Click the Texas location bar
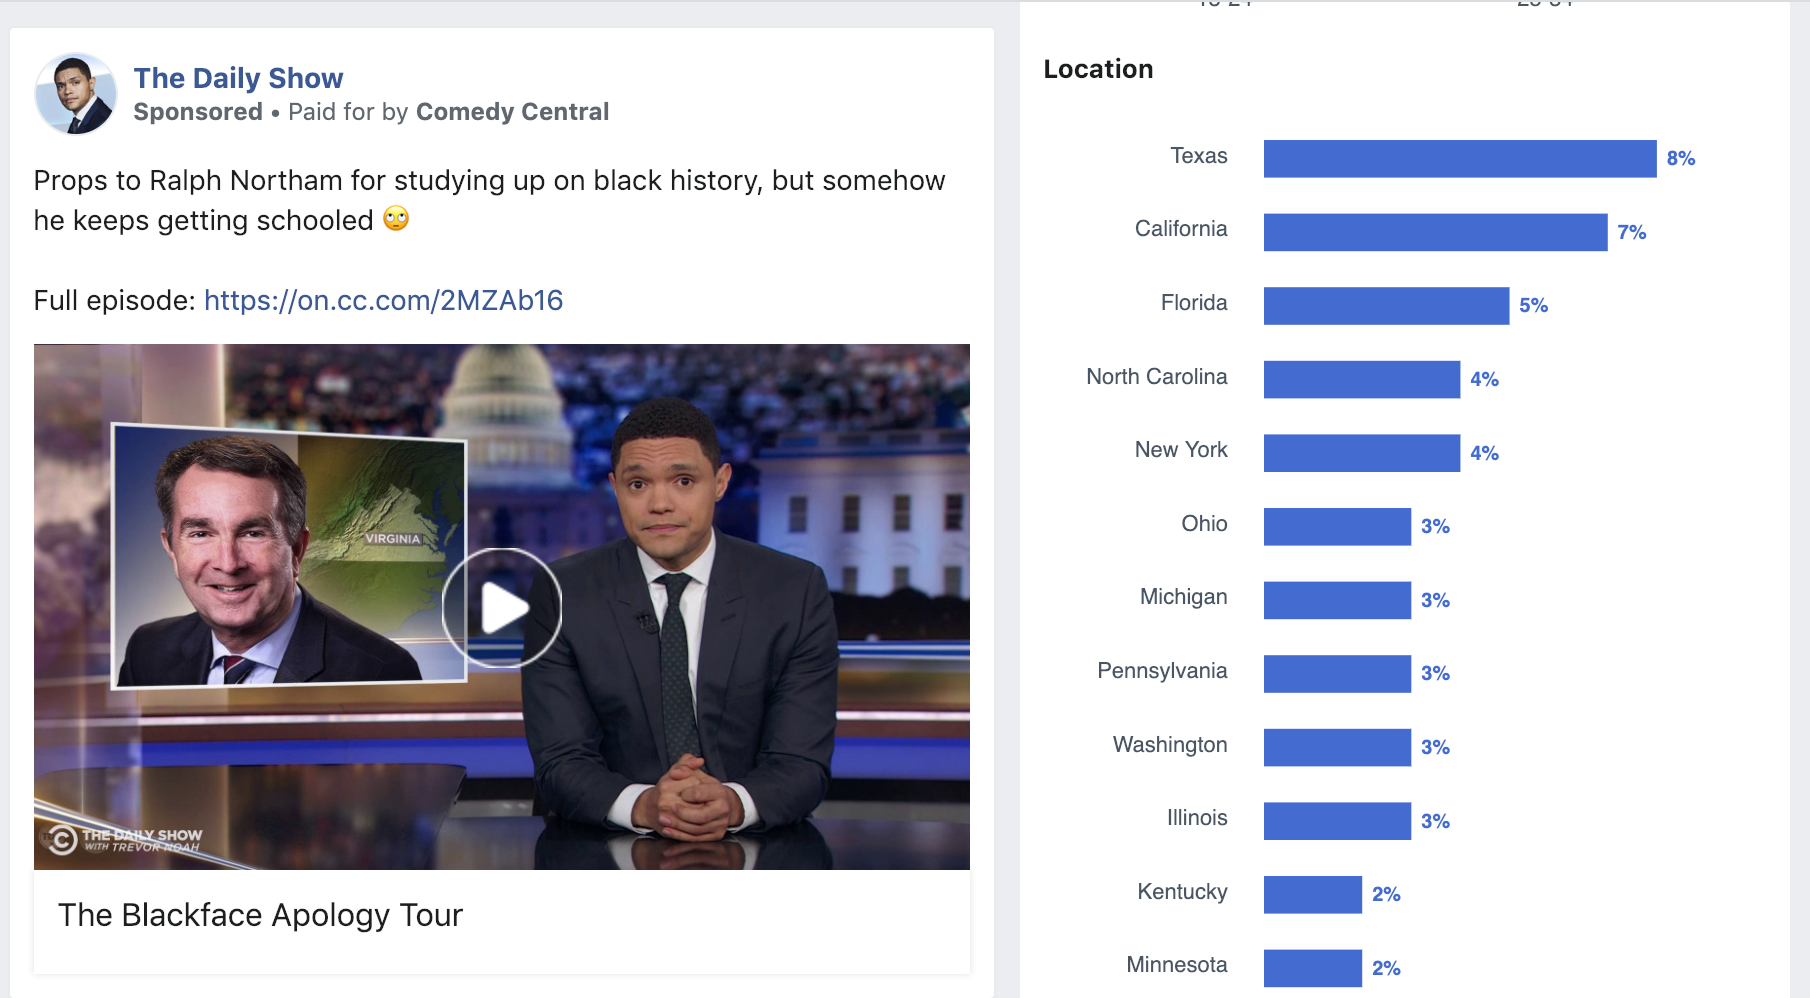The width and height of the screenshot is (1810, 998). coord(1459,158)
